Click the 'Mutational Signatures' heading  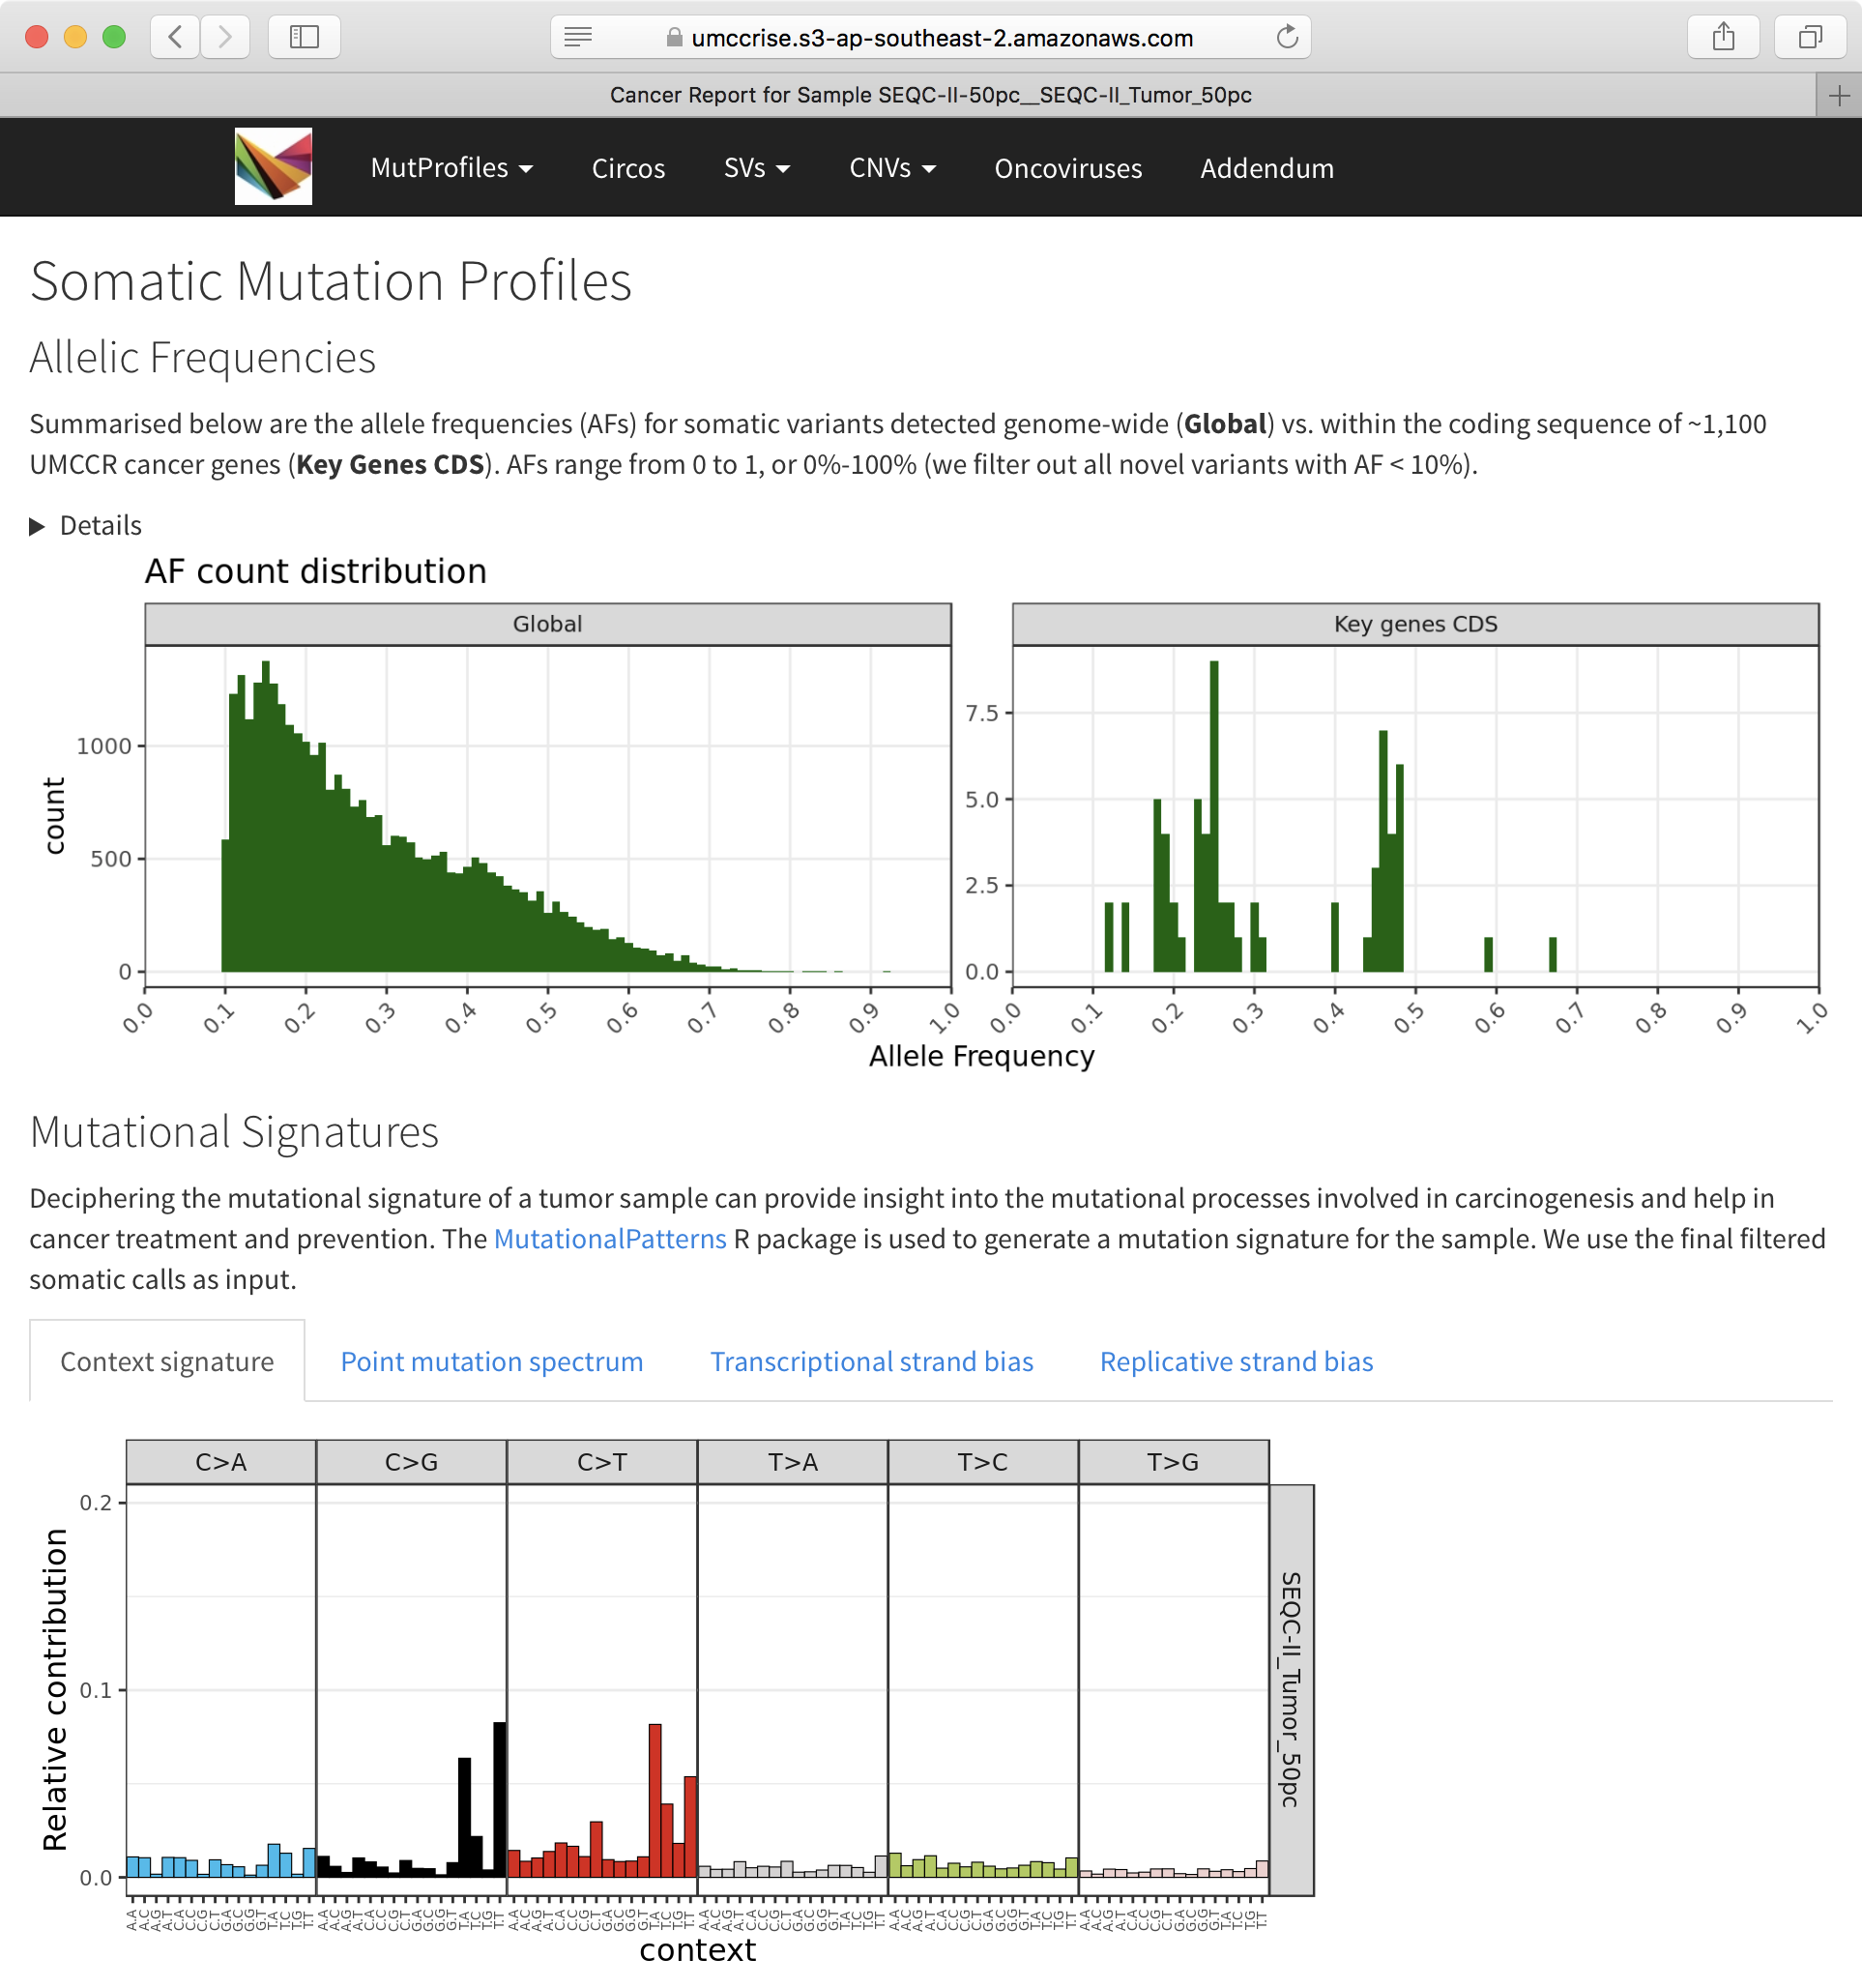coord(234,1131)
